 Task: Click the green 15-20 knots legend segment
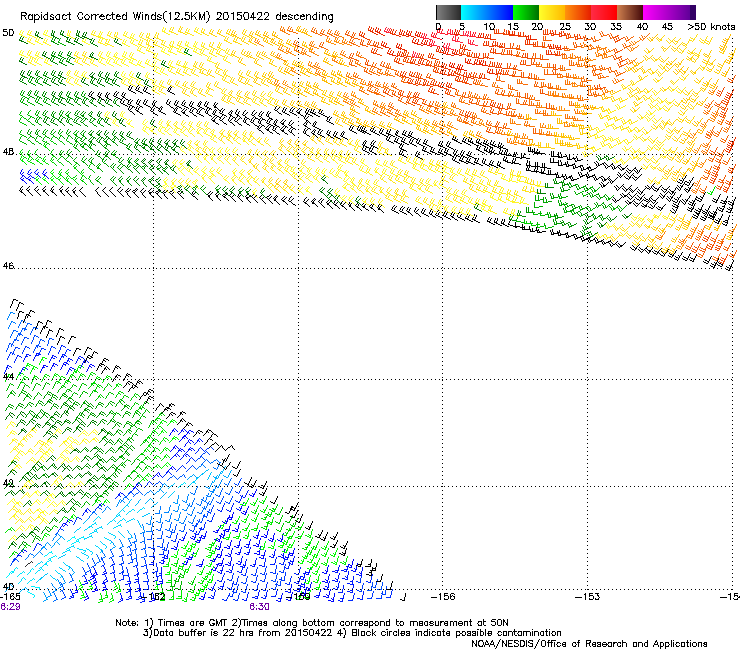[x=526, y=12]
